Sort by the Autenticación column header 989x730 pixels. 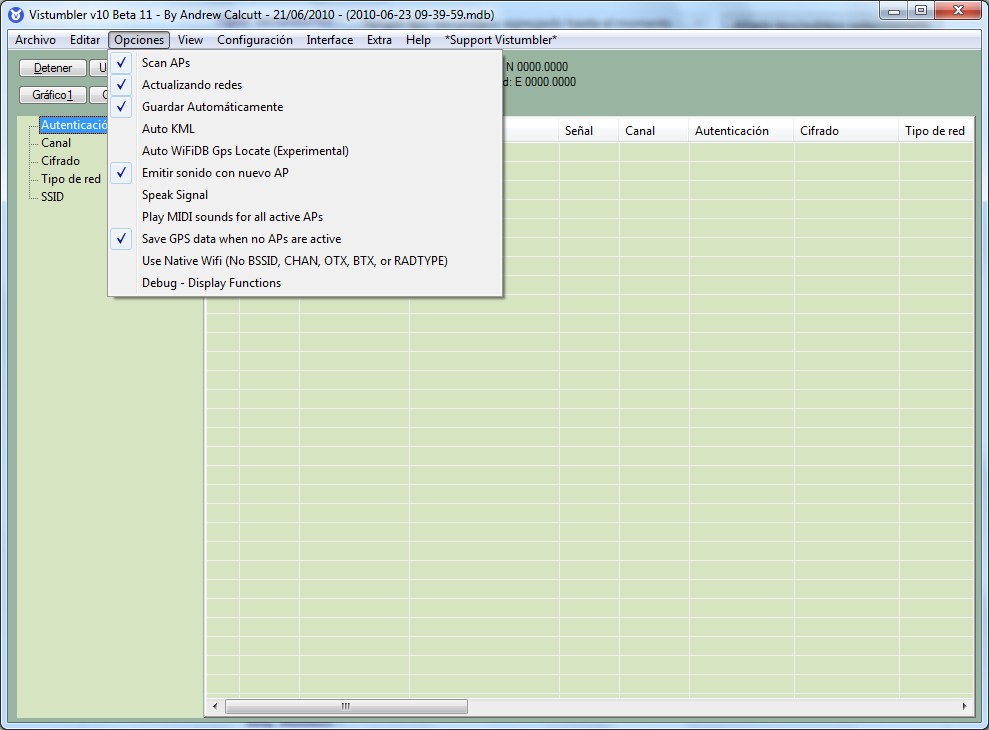pos(741,131)
